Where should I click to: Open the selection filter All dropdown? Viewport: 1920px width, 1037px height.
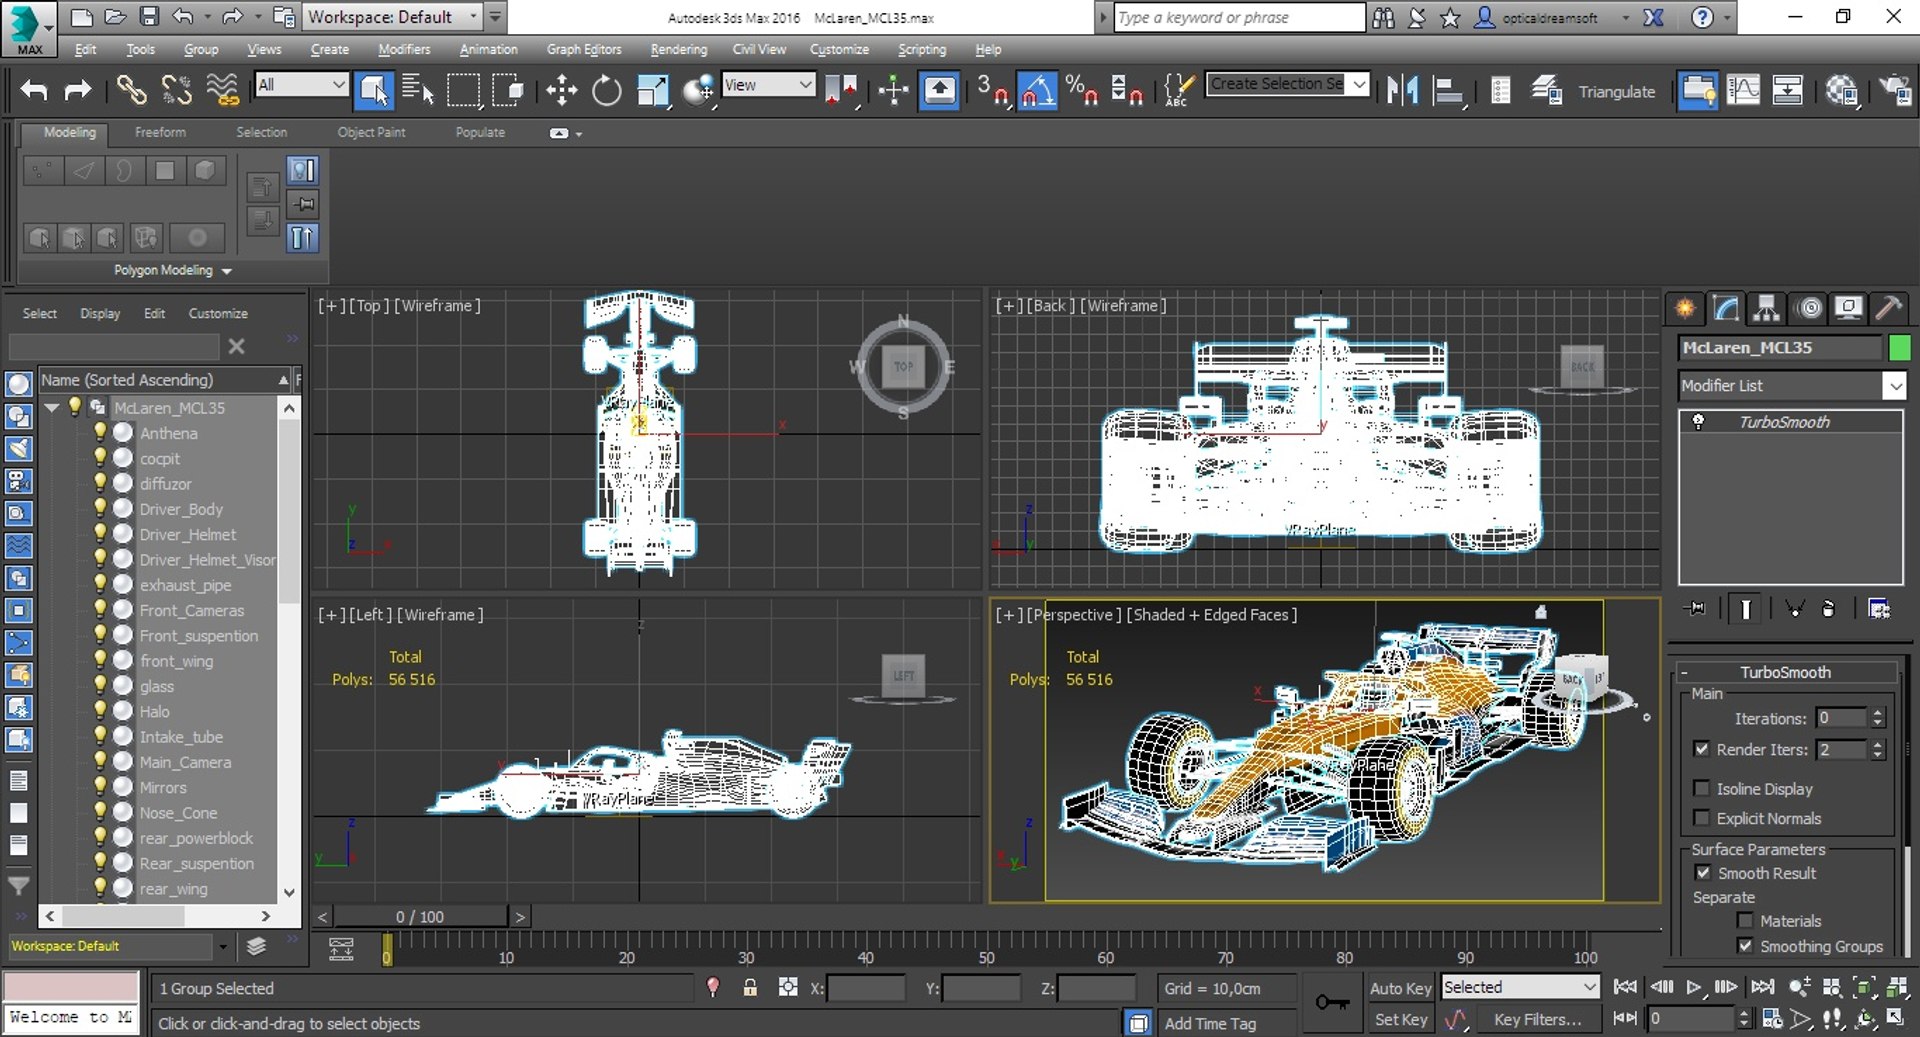301,85
